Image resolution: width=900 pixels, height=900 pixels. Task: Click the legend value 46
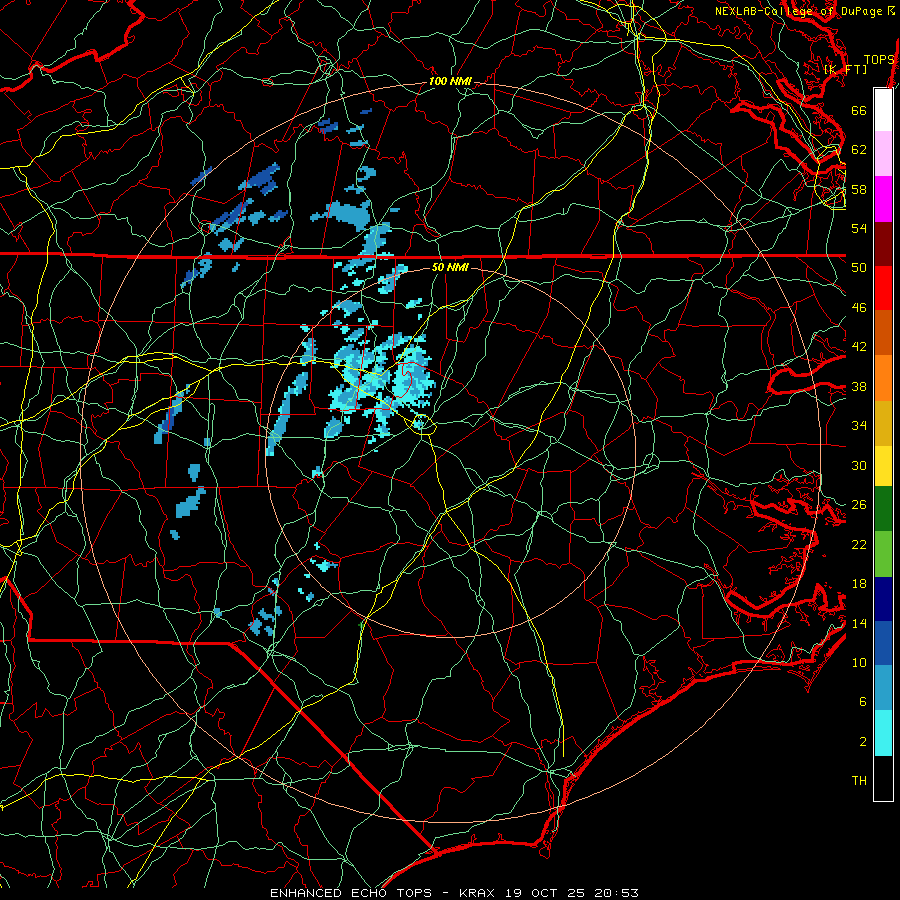(859, 308)
